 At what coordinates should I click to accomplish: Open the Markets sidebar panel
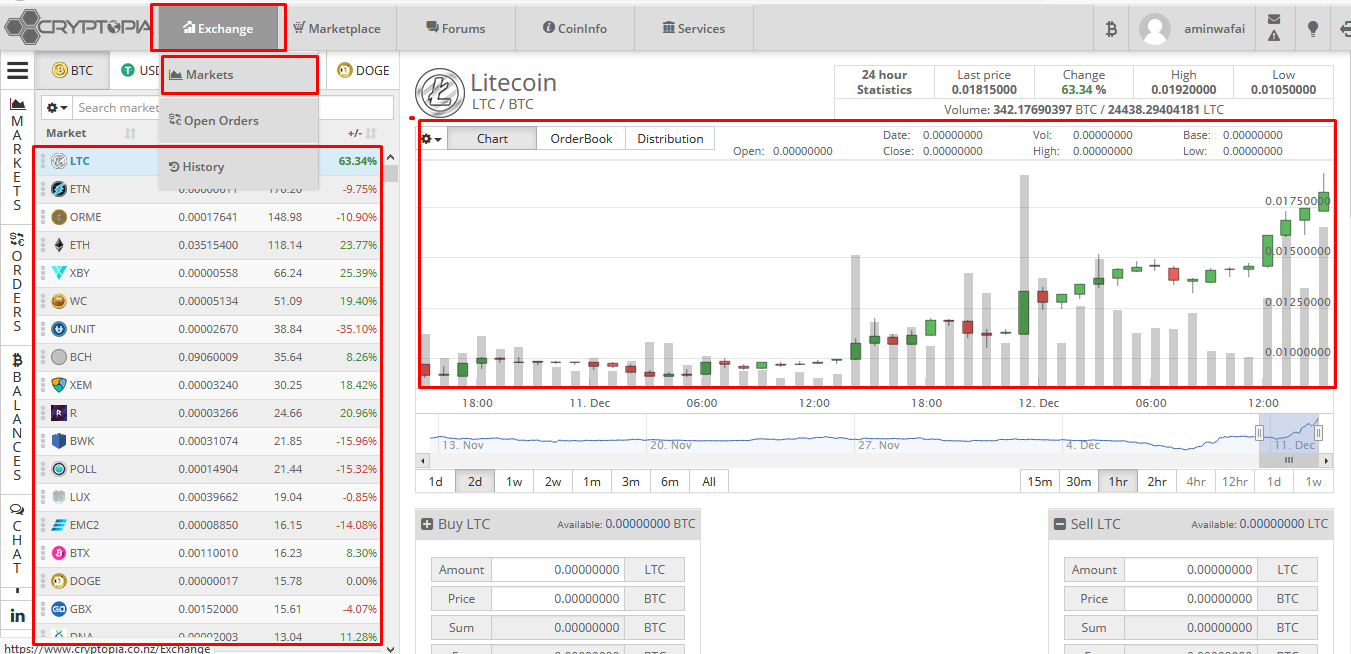17,154
